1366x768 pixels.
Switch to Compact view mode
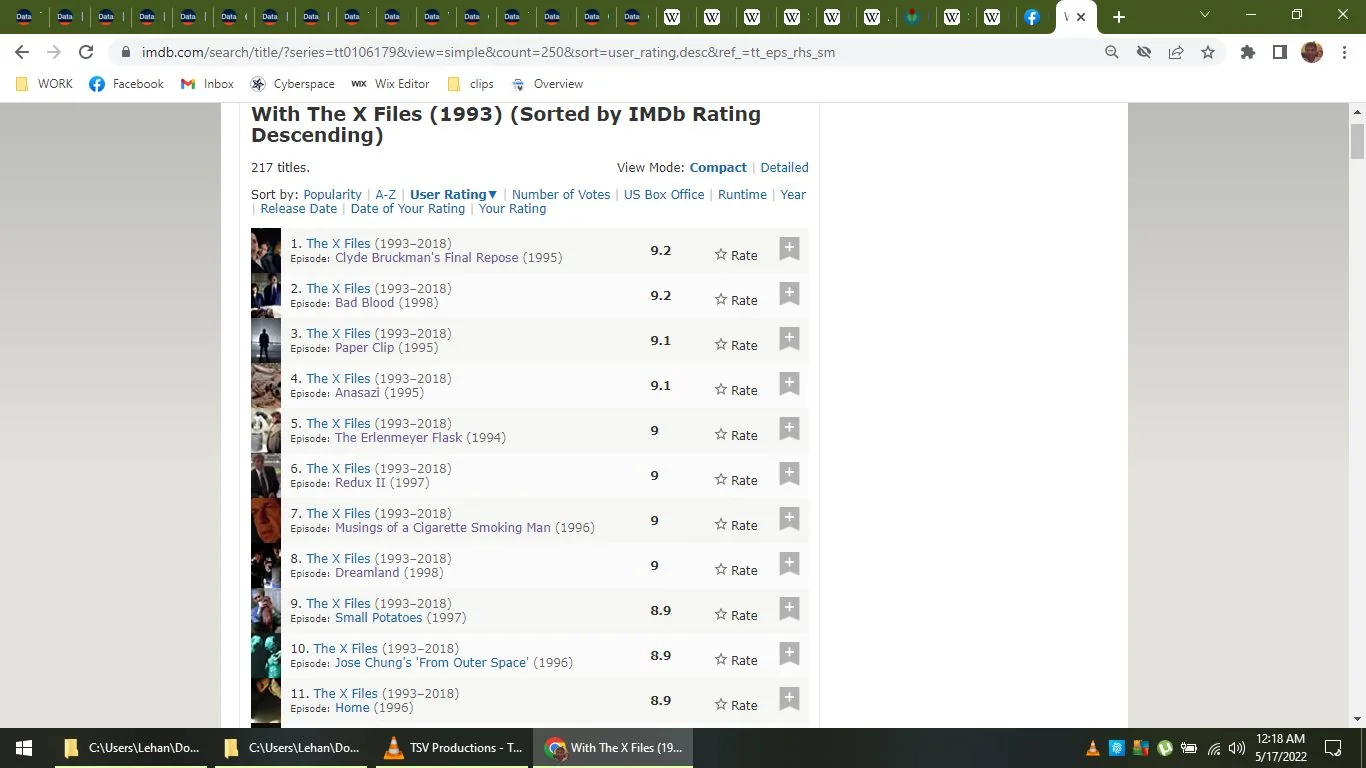718,168
